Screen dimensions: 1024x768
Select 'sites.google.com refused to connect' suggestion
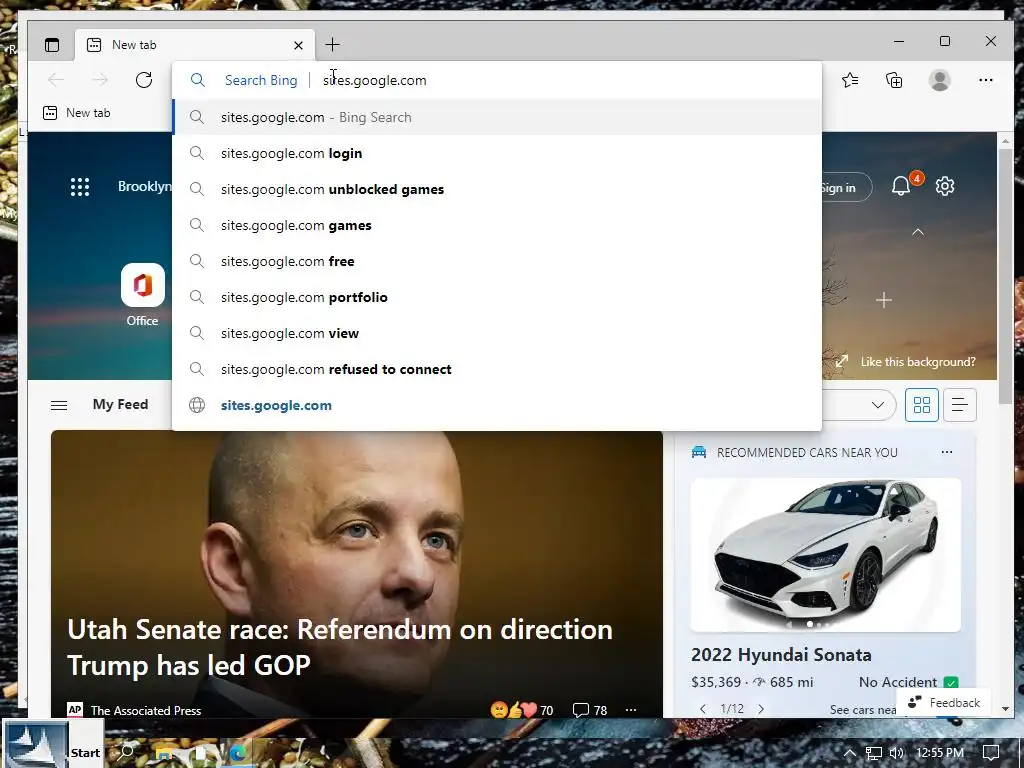[498, 369]
